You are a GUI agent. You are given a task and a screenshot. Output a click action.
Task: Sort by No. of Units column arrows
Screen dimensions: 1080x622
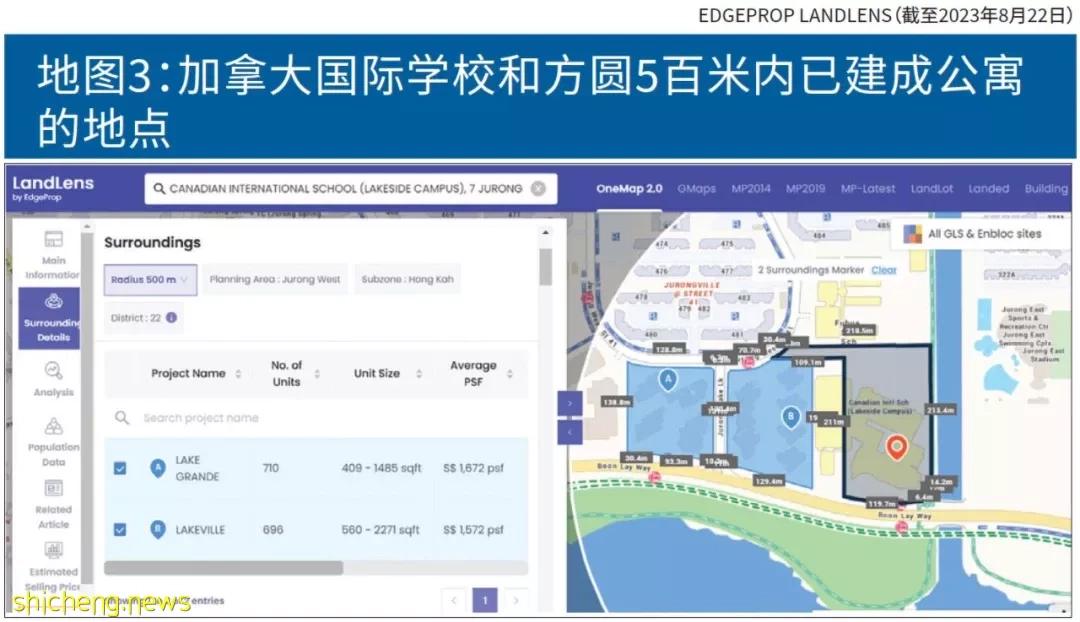pyautogui.click(x=317, y=374)
